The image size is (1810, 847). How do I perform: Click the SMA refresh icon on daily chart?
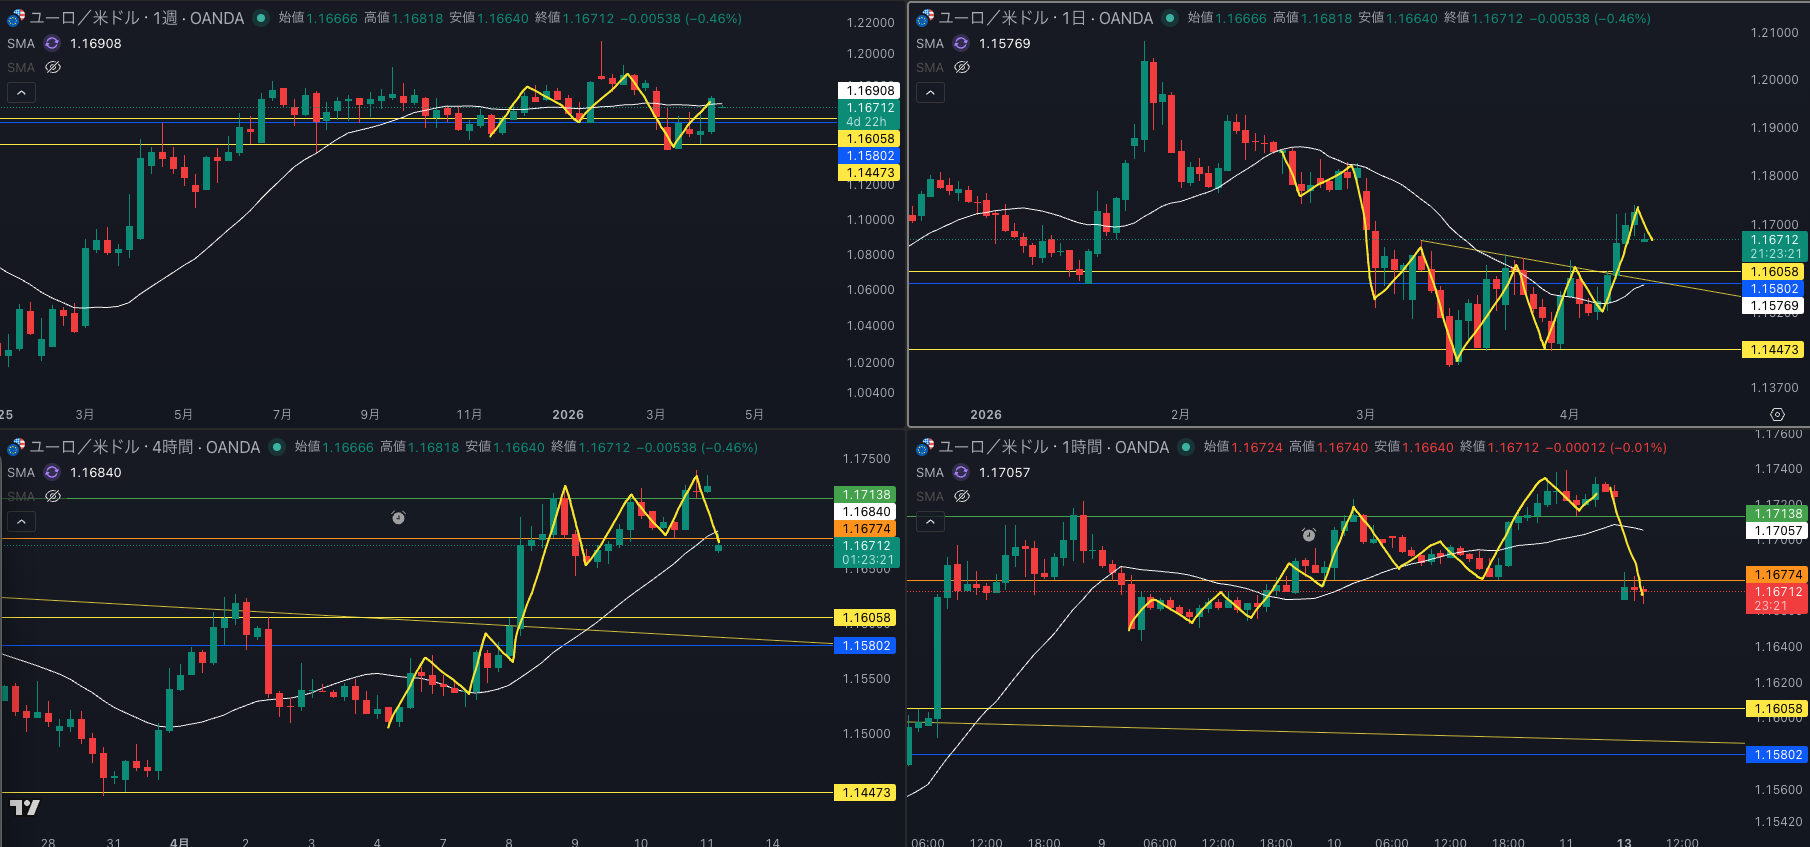[x=961, y=43]
